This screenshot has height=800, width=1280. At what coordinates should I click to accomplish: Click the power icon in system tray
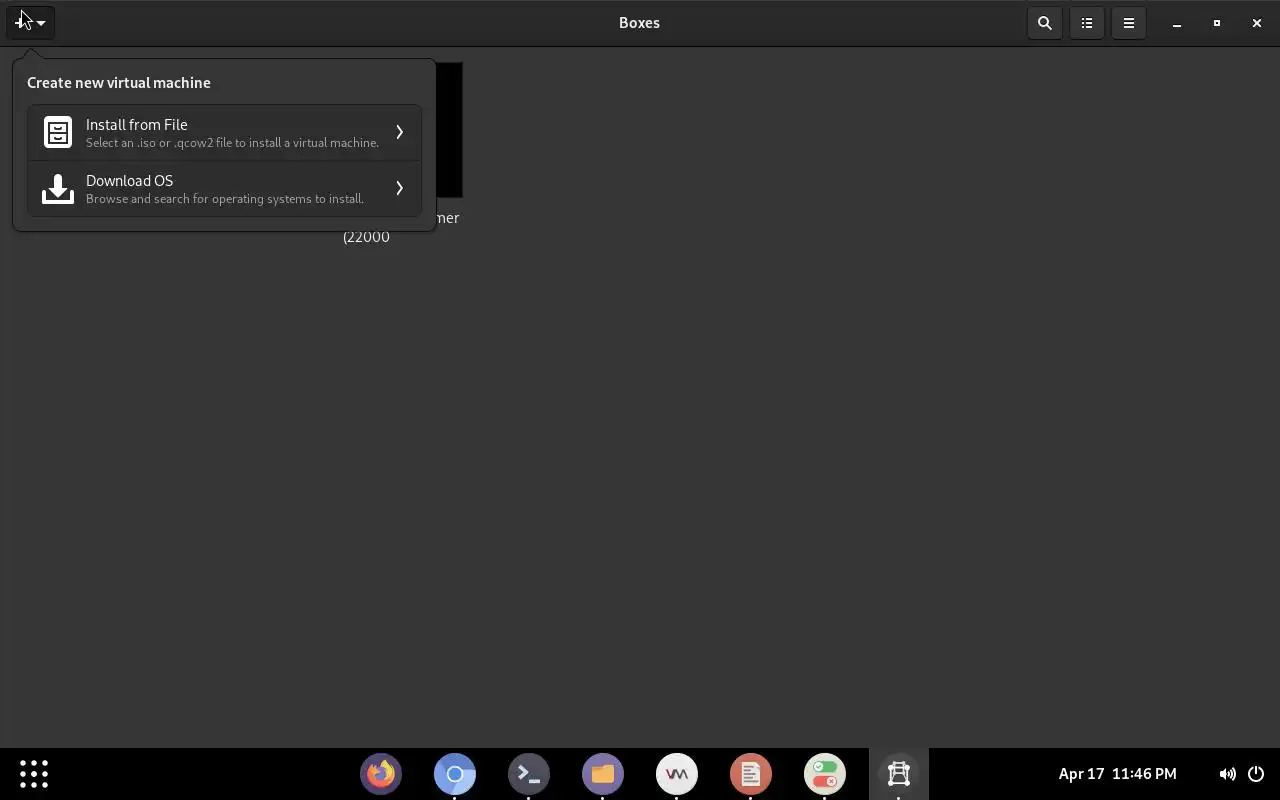pyautogui.click(x=1256, y=774)
